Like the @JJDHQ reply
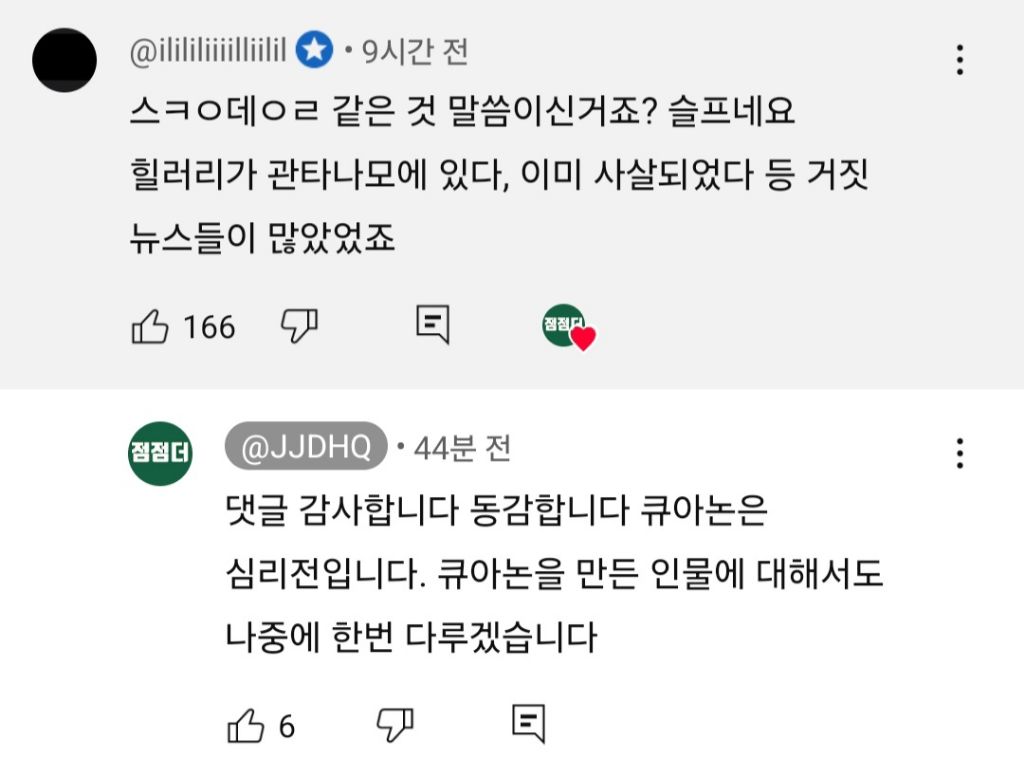The image size is (1024, 777). coord(246,725)
